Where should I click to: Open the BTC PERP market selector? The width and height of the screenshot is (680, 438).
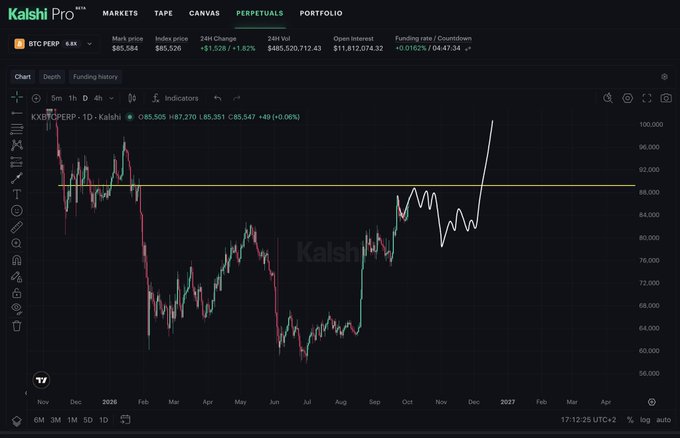click(53, 44)
